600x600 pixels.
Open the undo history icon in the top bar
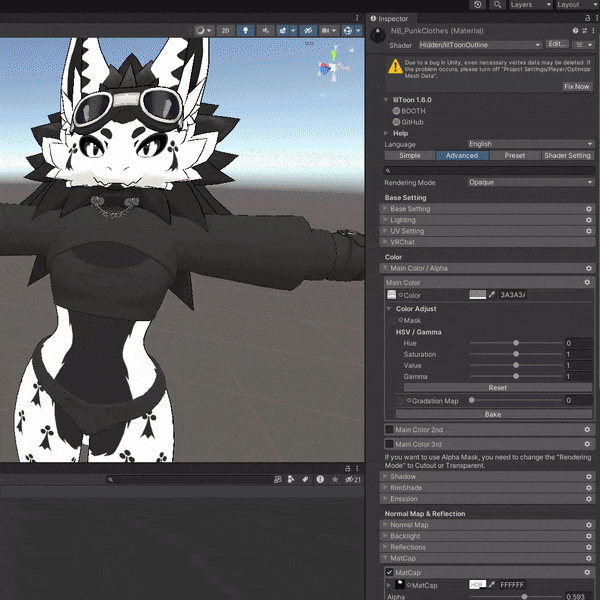click(x=477, y=5)
